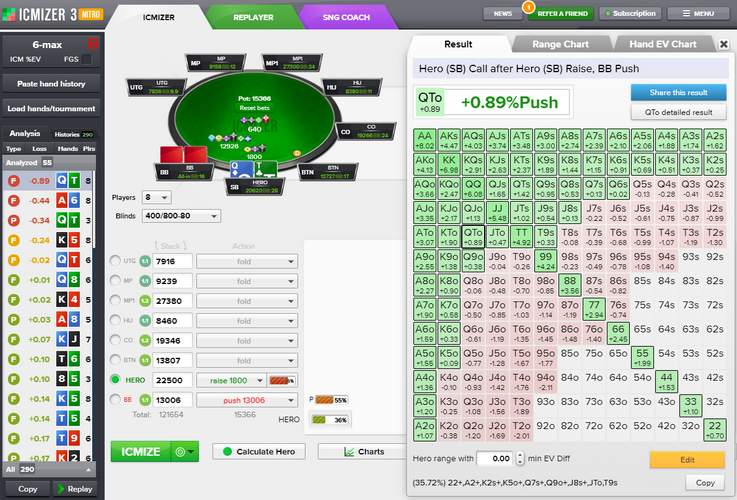Click the Hero's Q card on the table
Viewport: 737px width, 500px height.
241,170
